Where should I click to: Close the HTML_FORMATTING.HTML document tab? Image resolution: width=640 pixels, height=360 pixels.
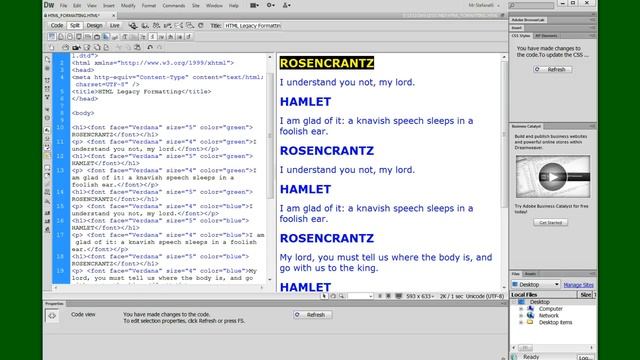[x=113, y=16]
